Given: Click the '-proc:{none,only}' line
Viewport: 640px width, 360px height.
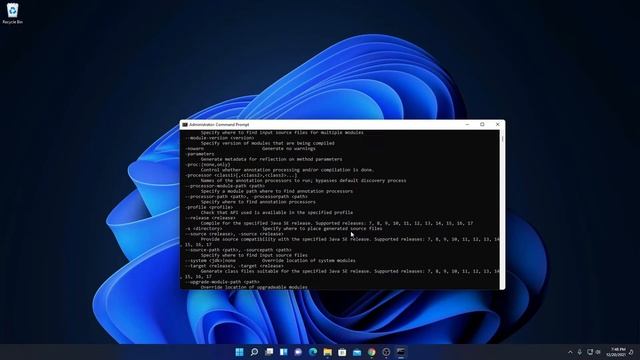Looking at the screenshot, I should pos(208,164).
